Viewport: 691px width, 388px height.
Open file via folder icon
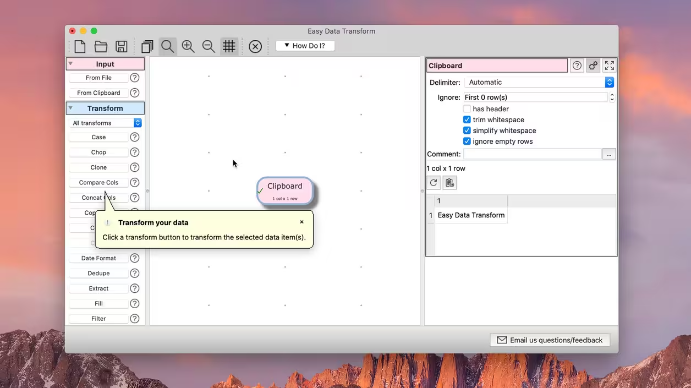[x=101, y=46]
